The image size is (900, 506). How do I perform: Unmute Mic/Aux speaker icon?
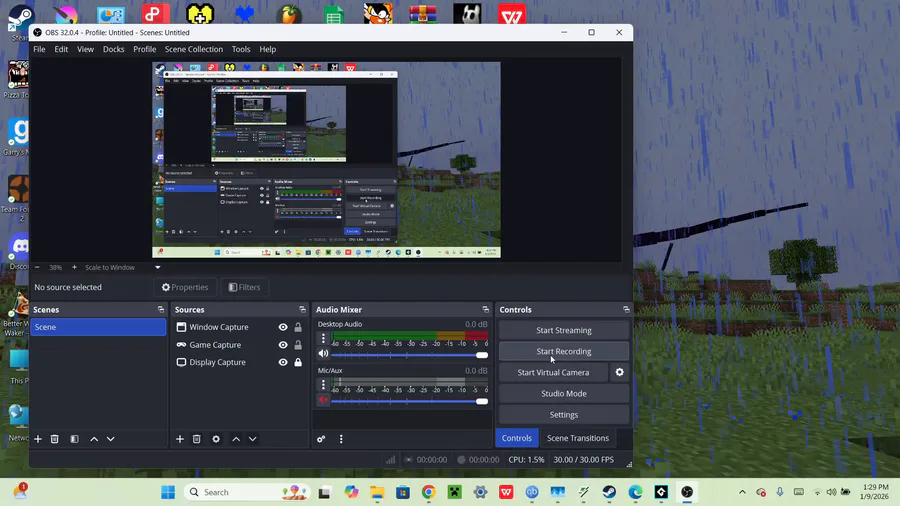pos(323,400)
